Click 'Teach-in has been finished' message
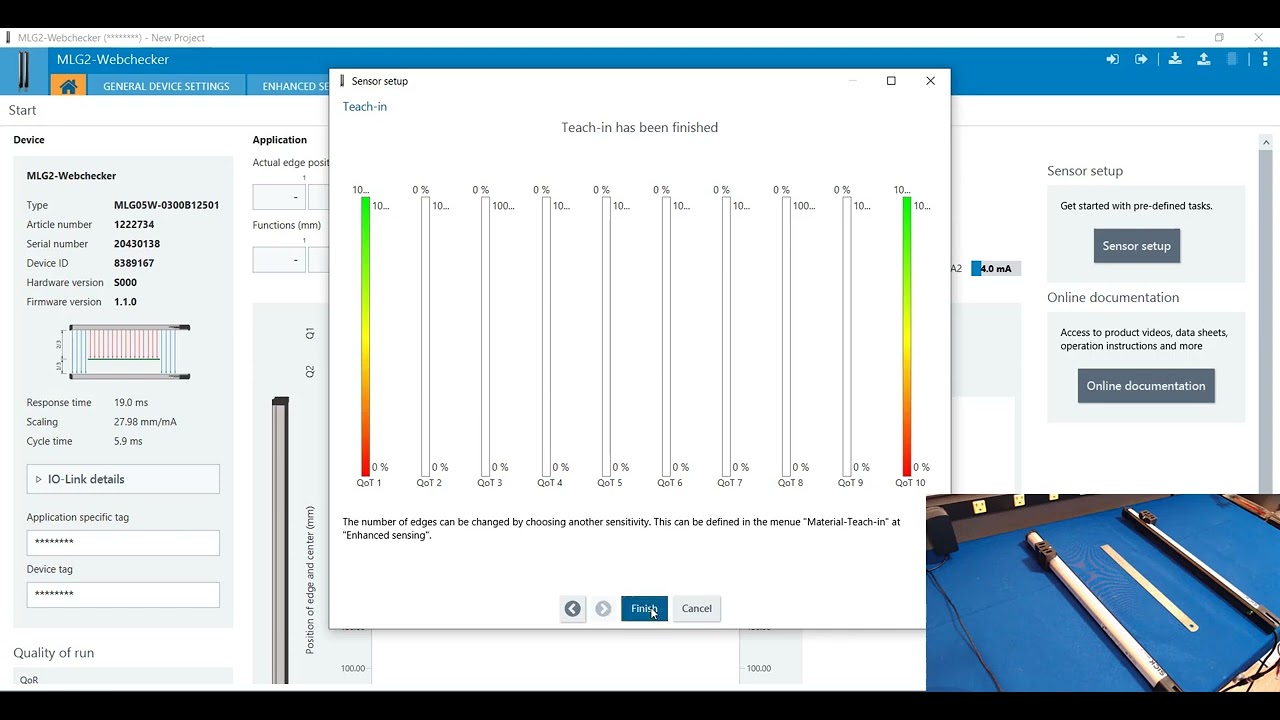This screenshot has width=1280, height=720. click(x=640, y=128)
